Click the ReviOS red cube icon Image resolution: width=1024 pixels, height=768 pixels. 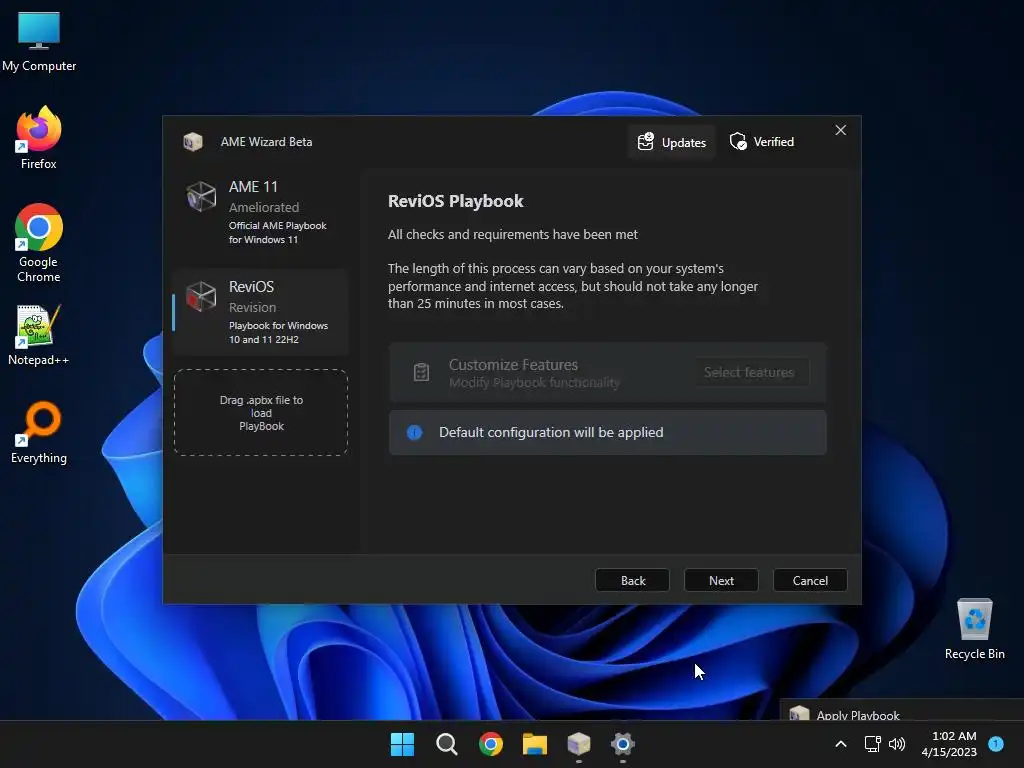[x=201, y=296]
